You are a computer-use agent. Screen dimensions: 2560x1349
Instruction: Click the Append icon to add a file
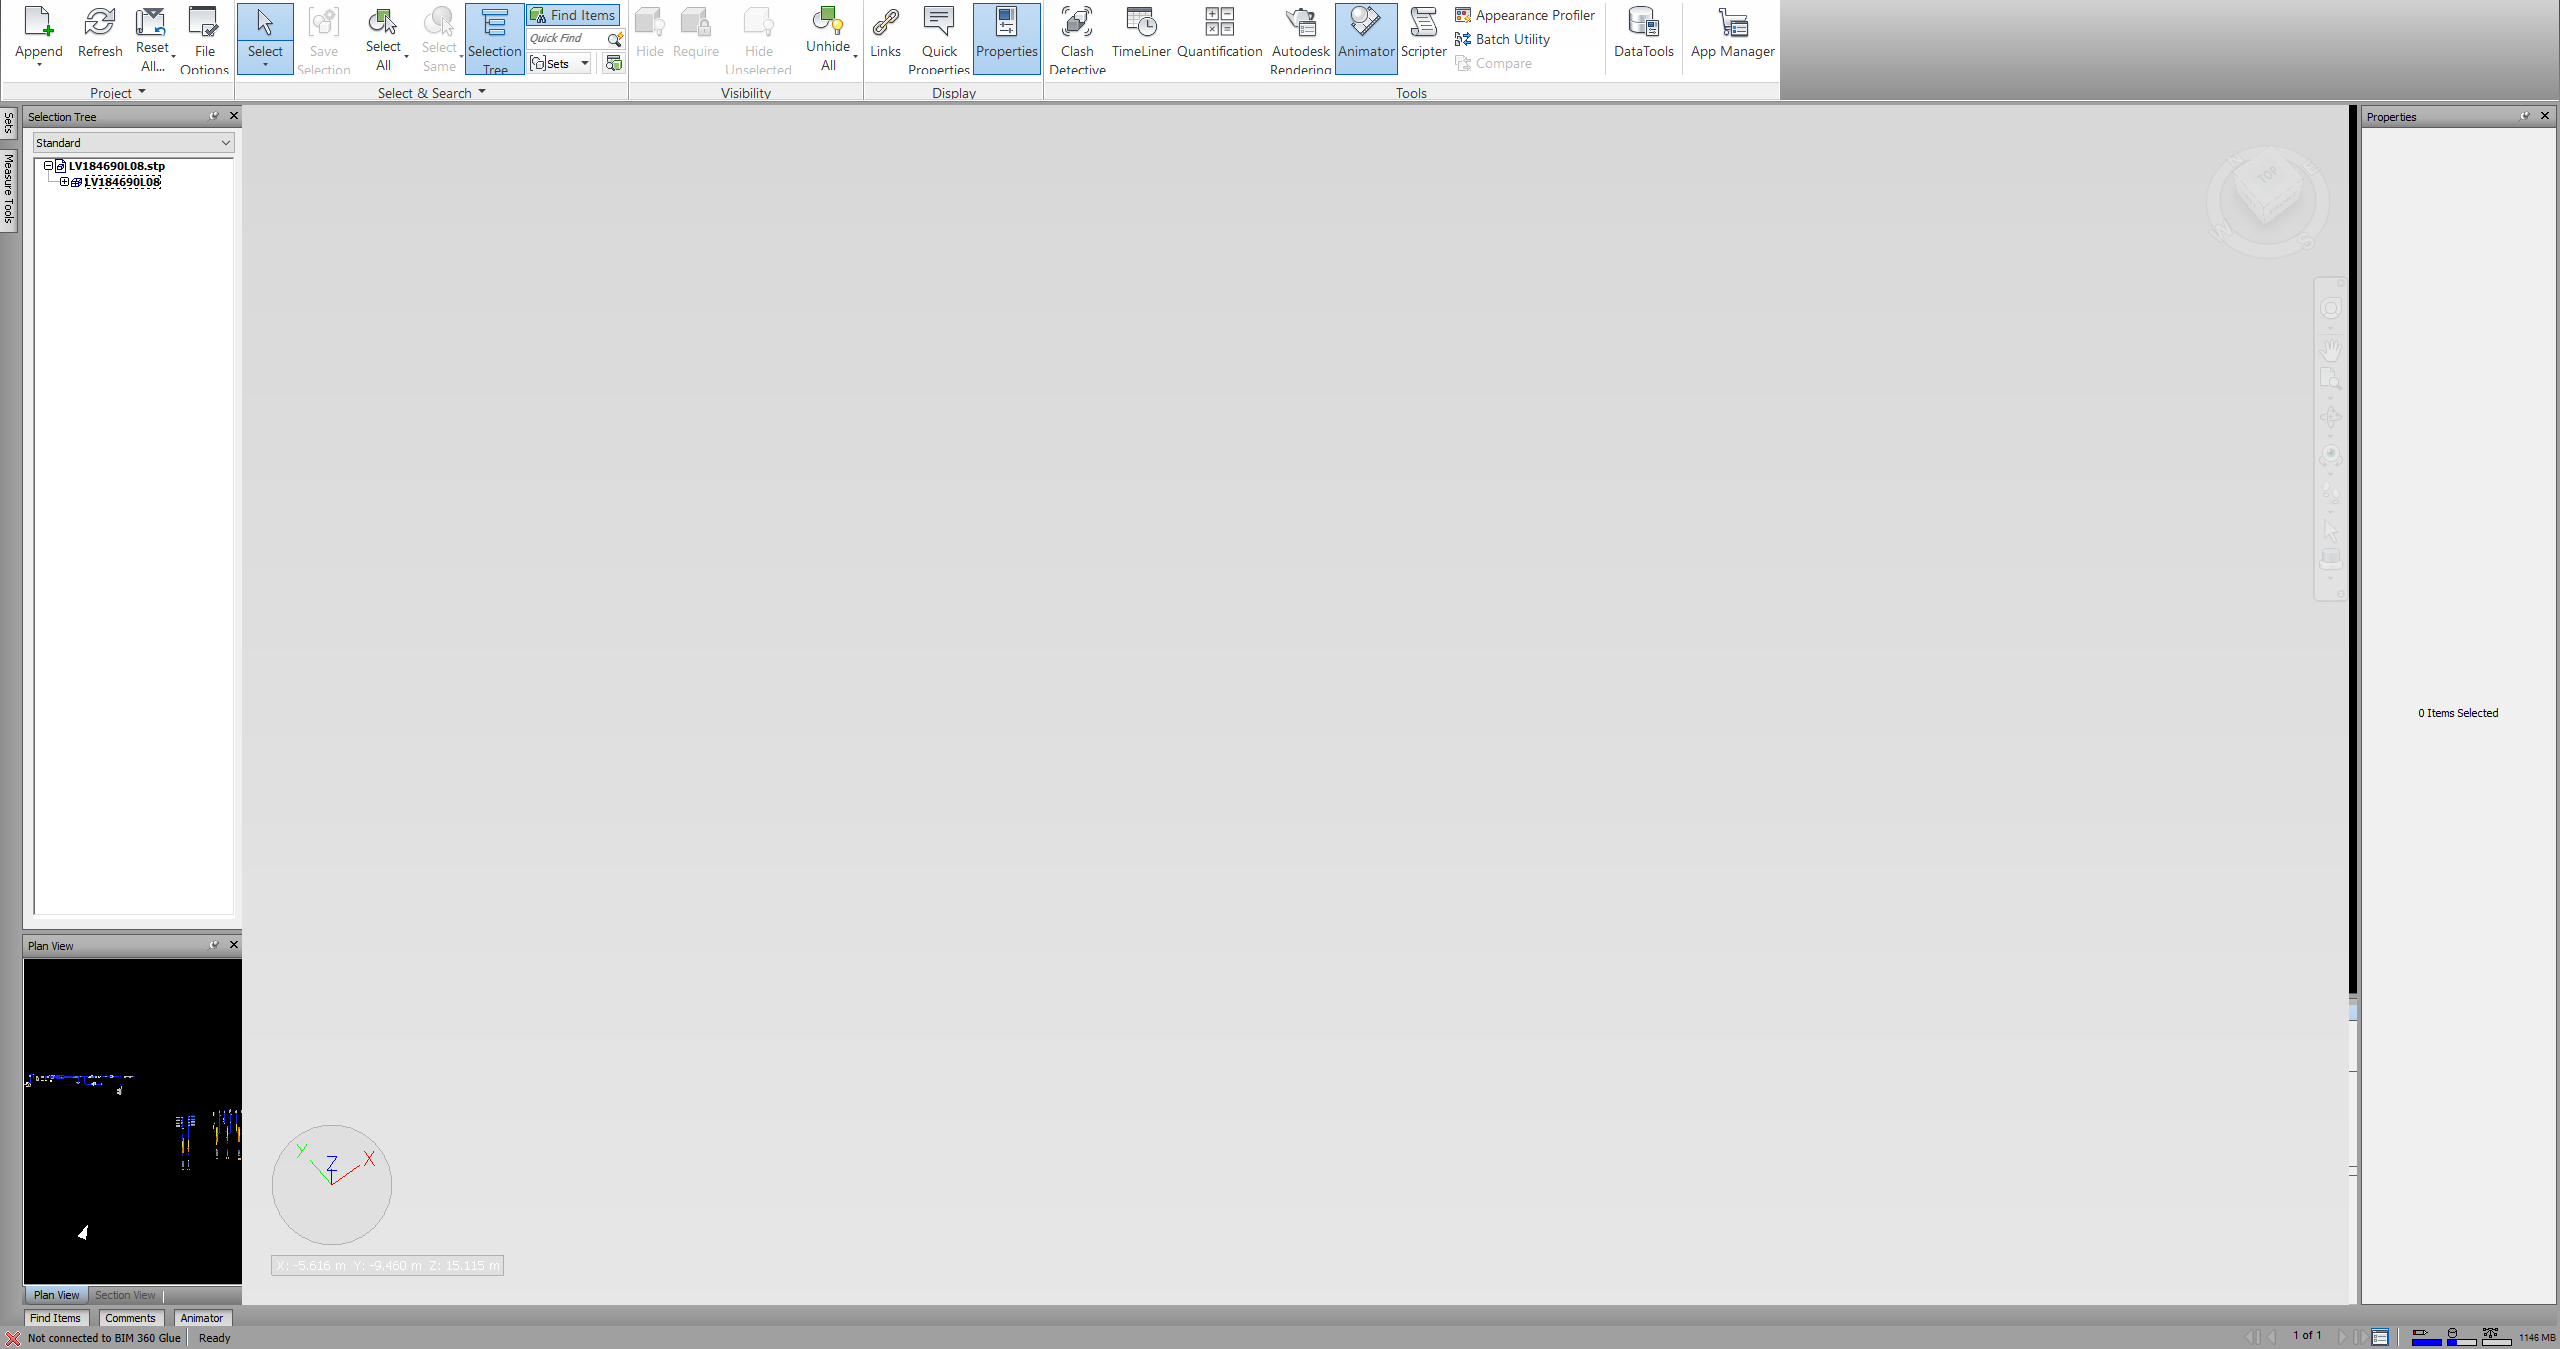(x=38, y=32)
